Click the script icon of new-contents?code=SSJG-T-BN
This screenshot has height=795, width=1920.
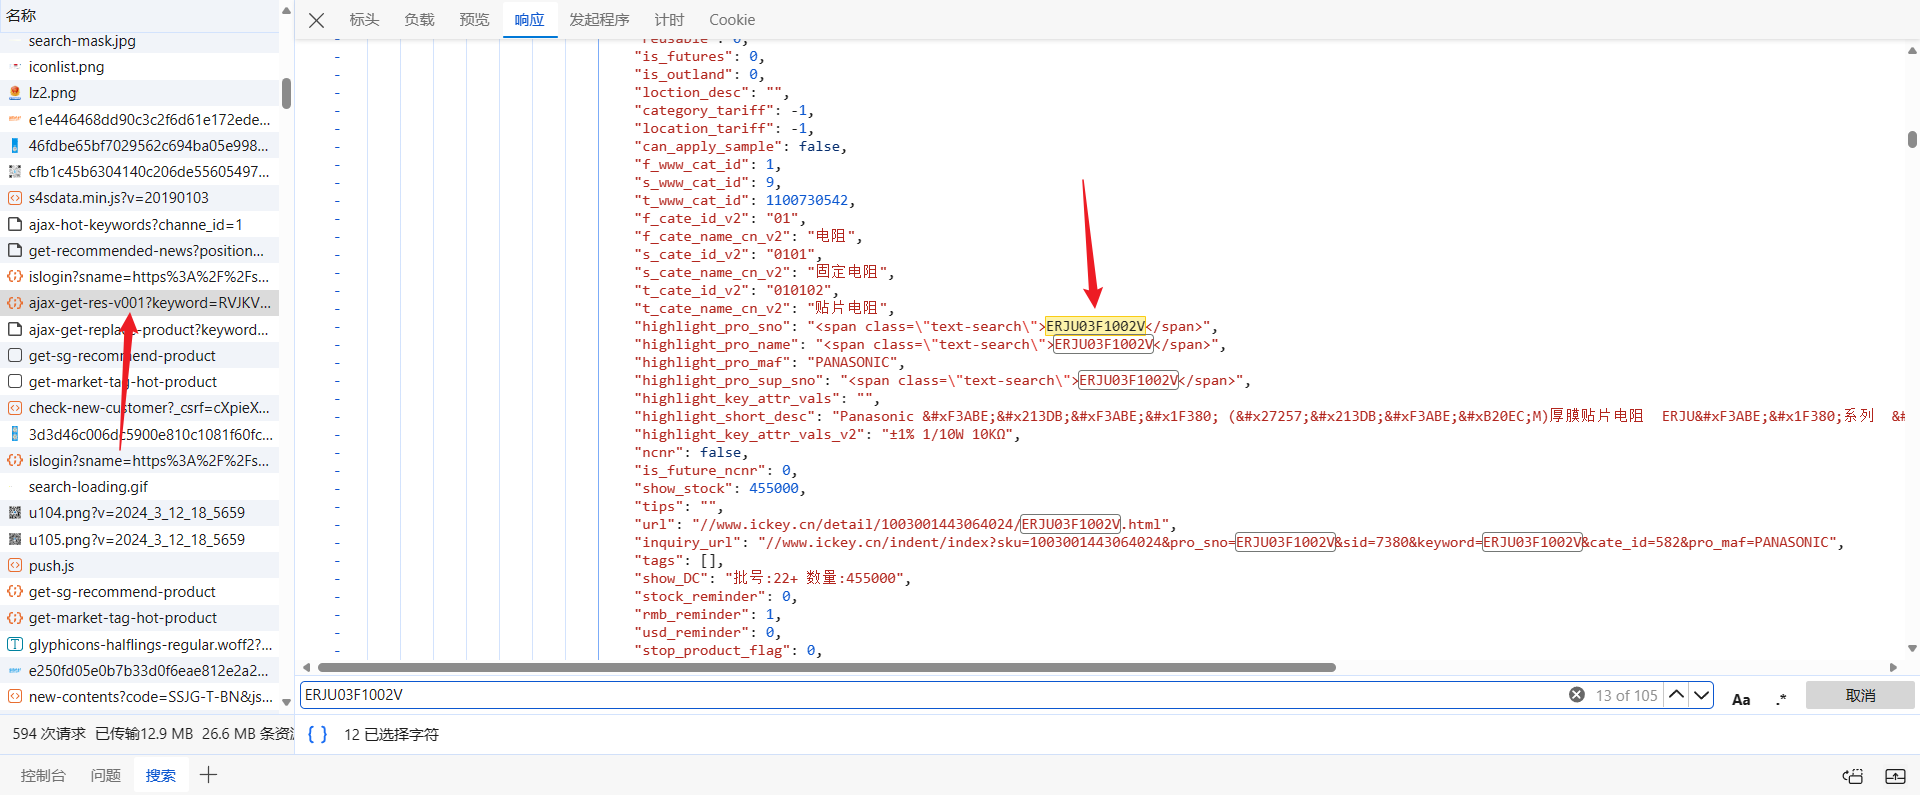15,697
